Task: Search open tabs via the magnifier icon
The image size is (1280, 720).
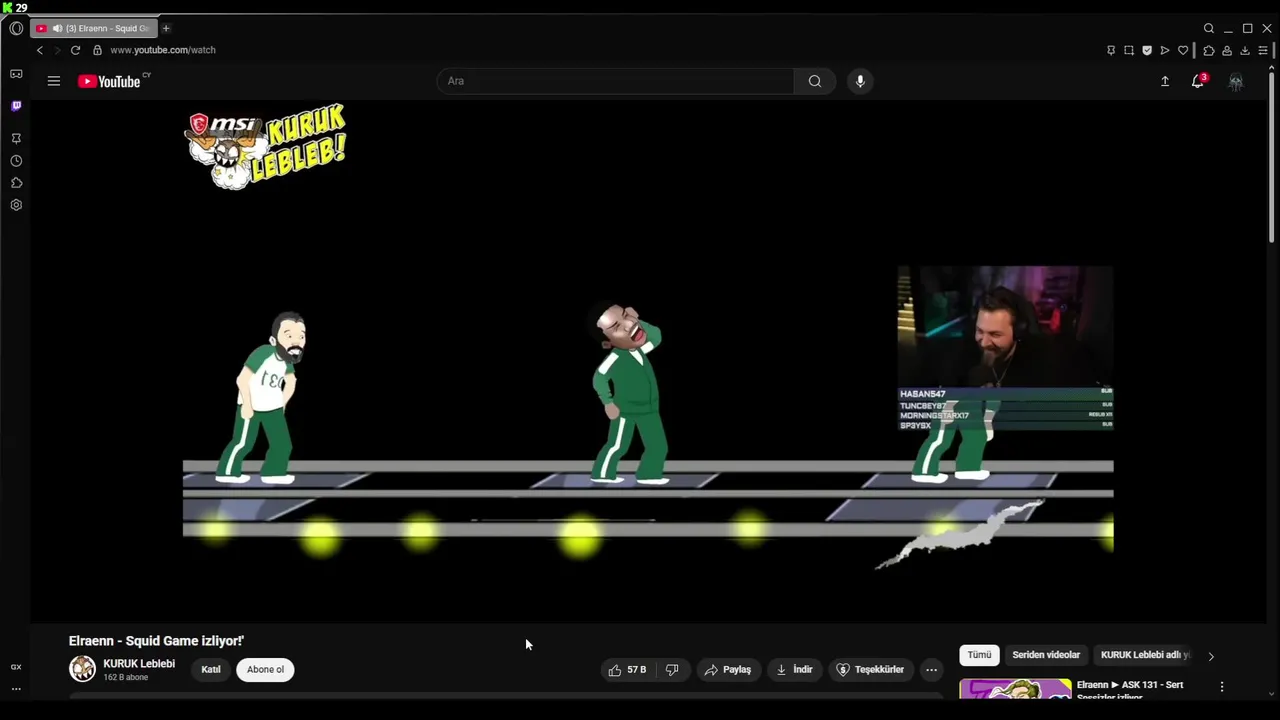Action: pos(1209,28)
